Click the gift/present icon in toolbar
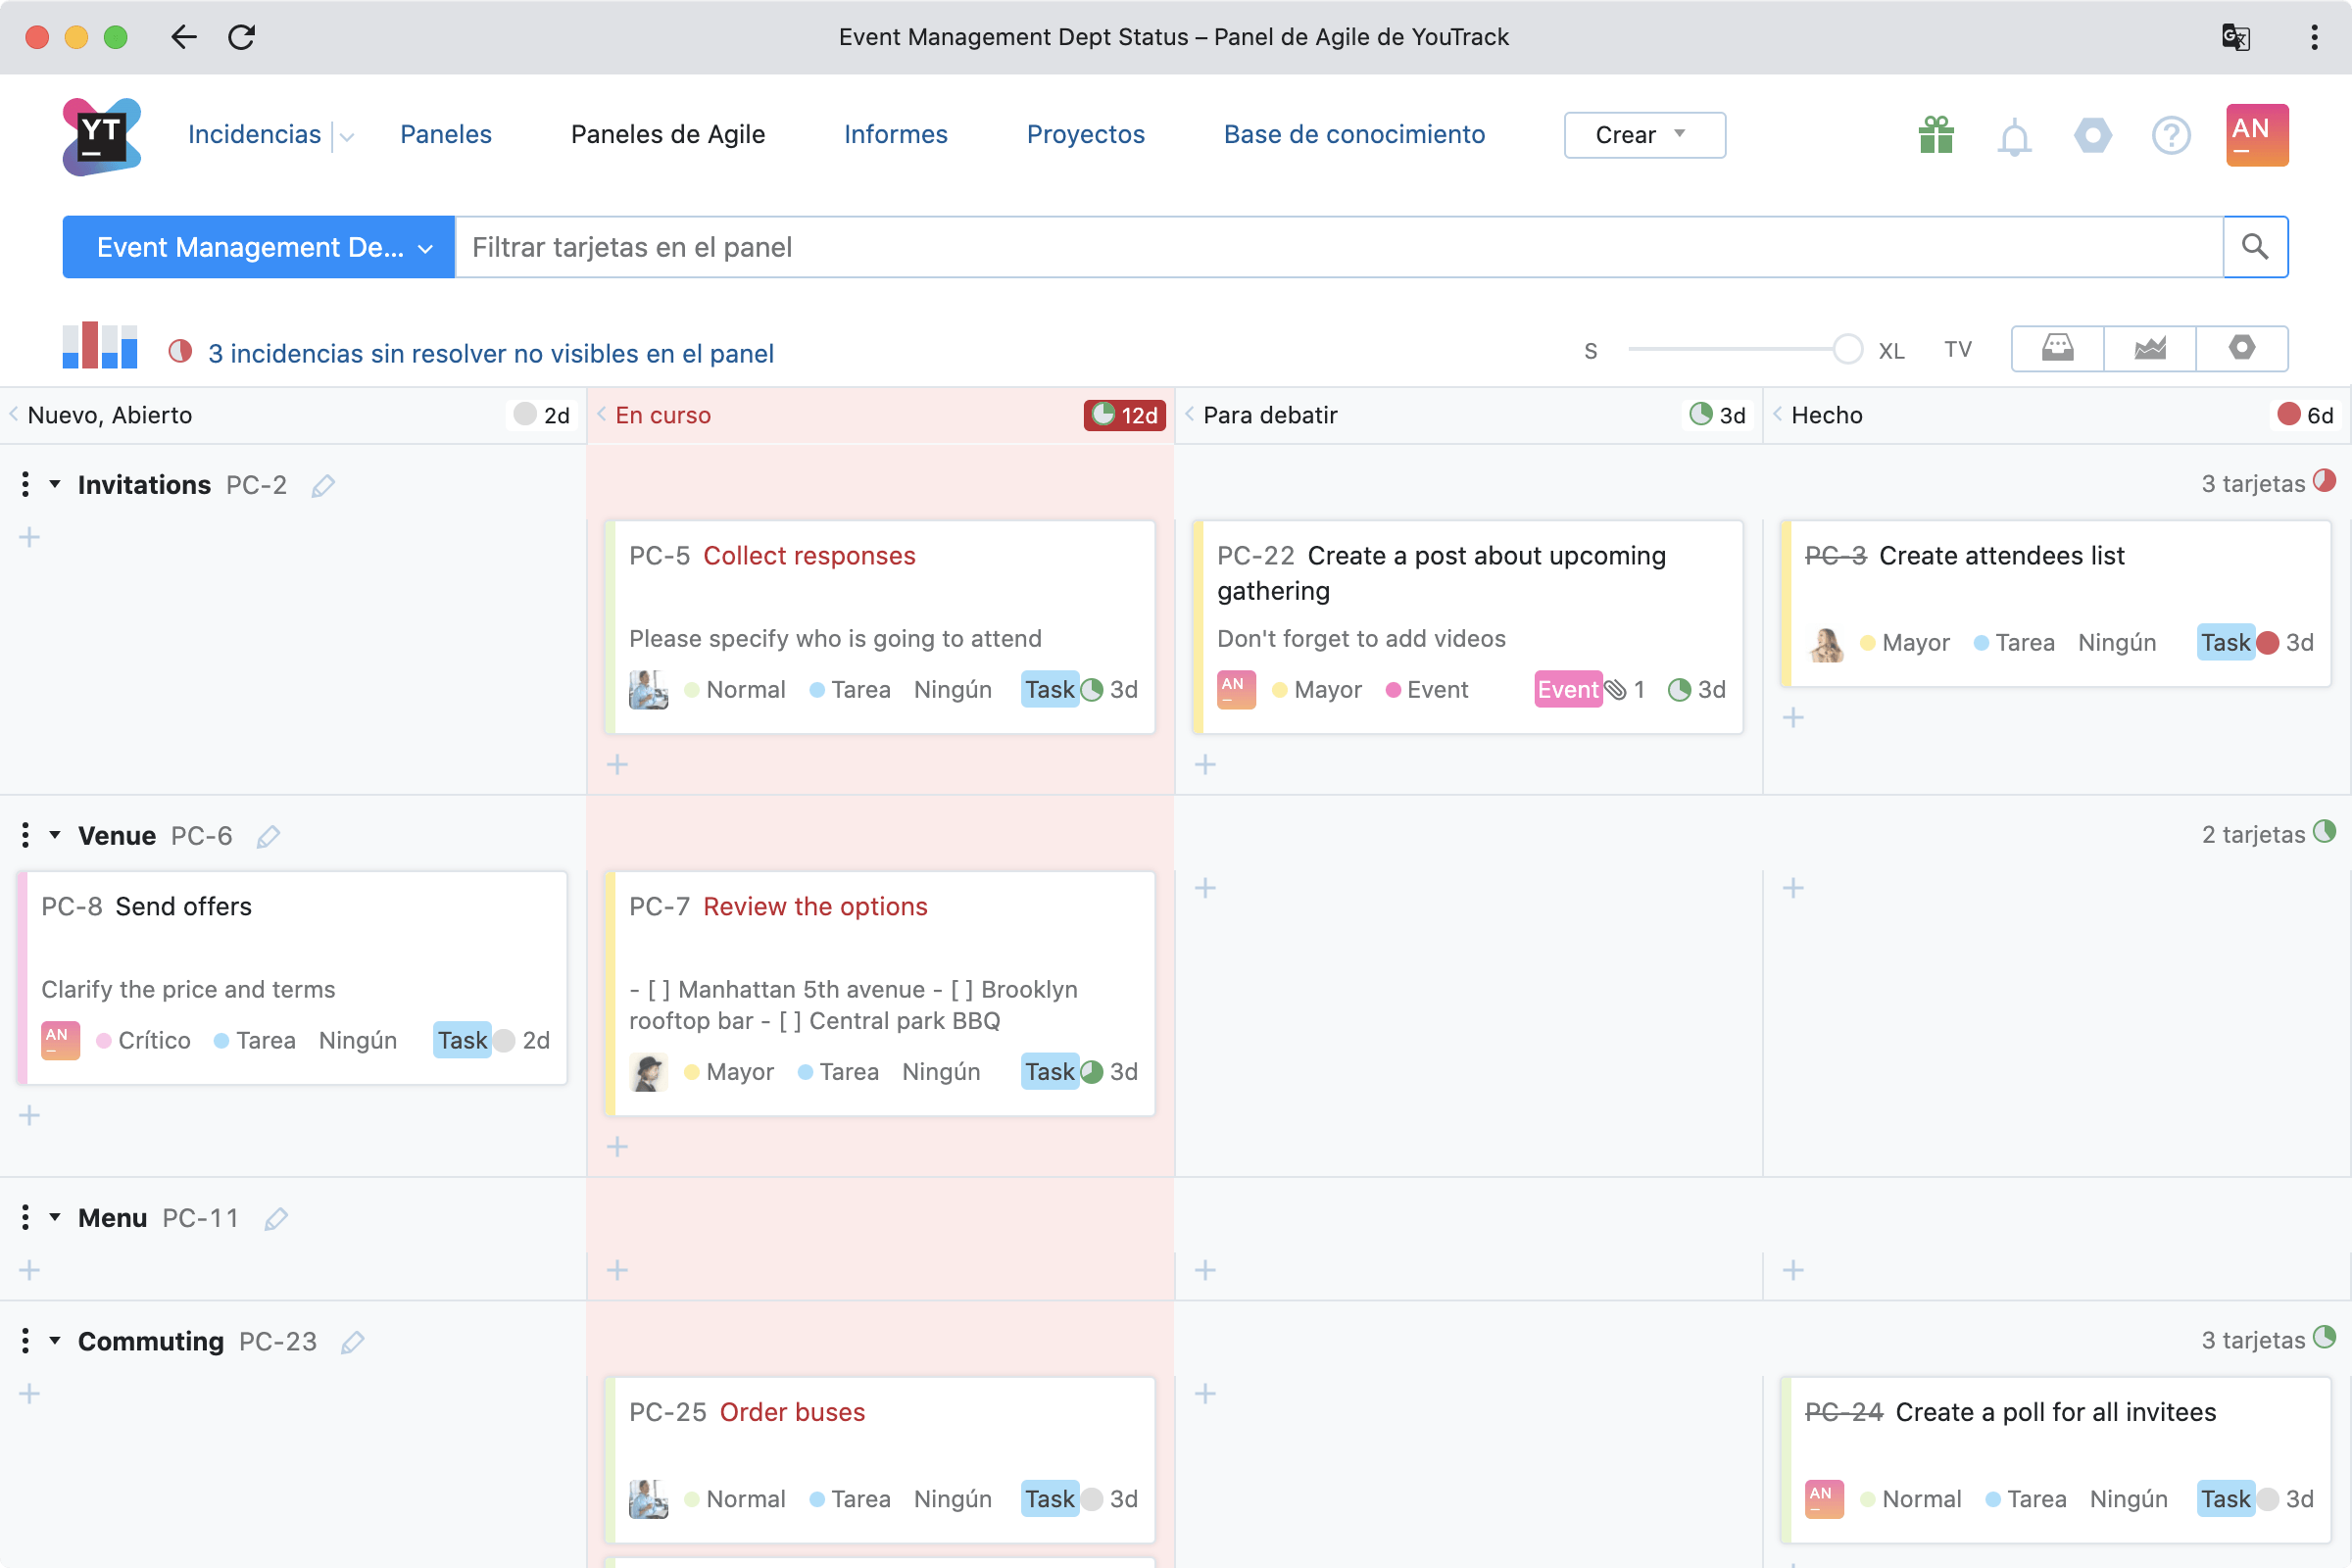 [x=1935, y=133]
